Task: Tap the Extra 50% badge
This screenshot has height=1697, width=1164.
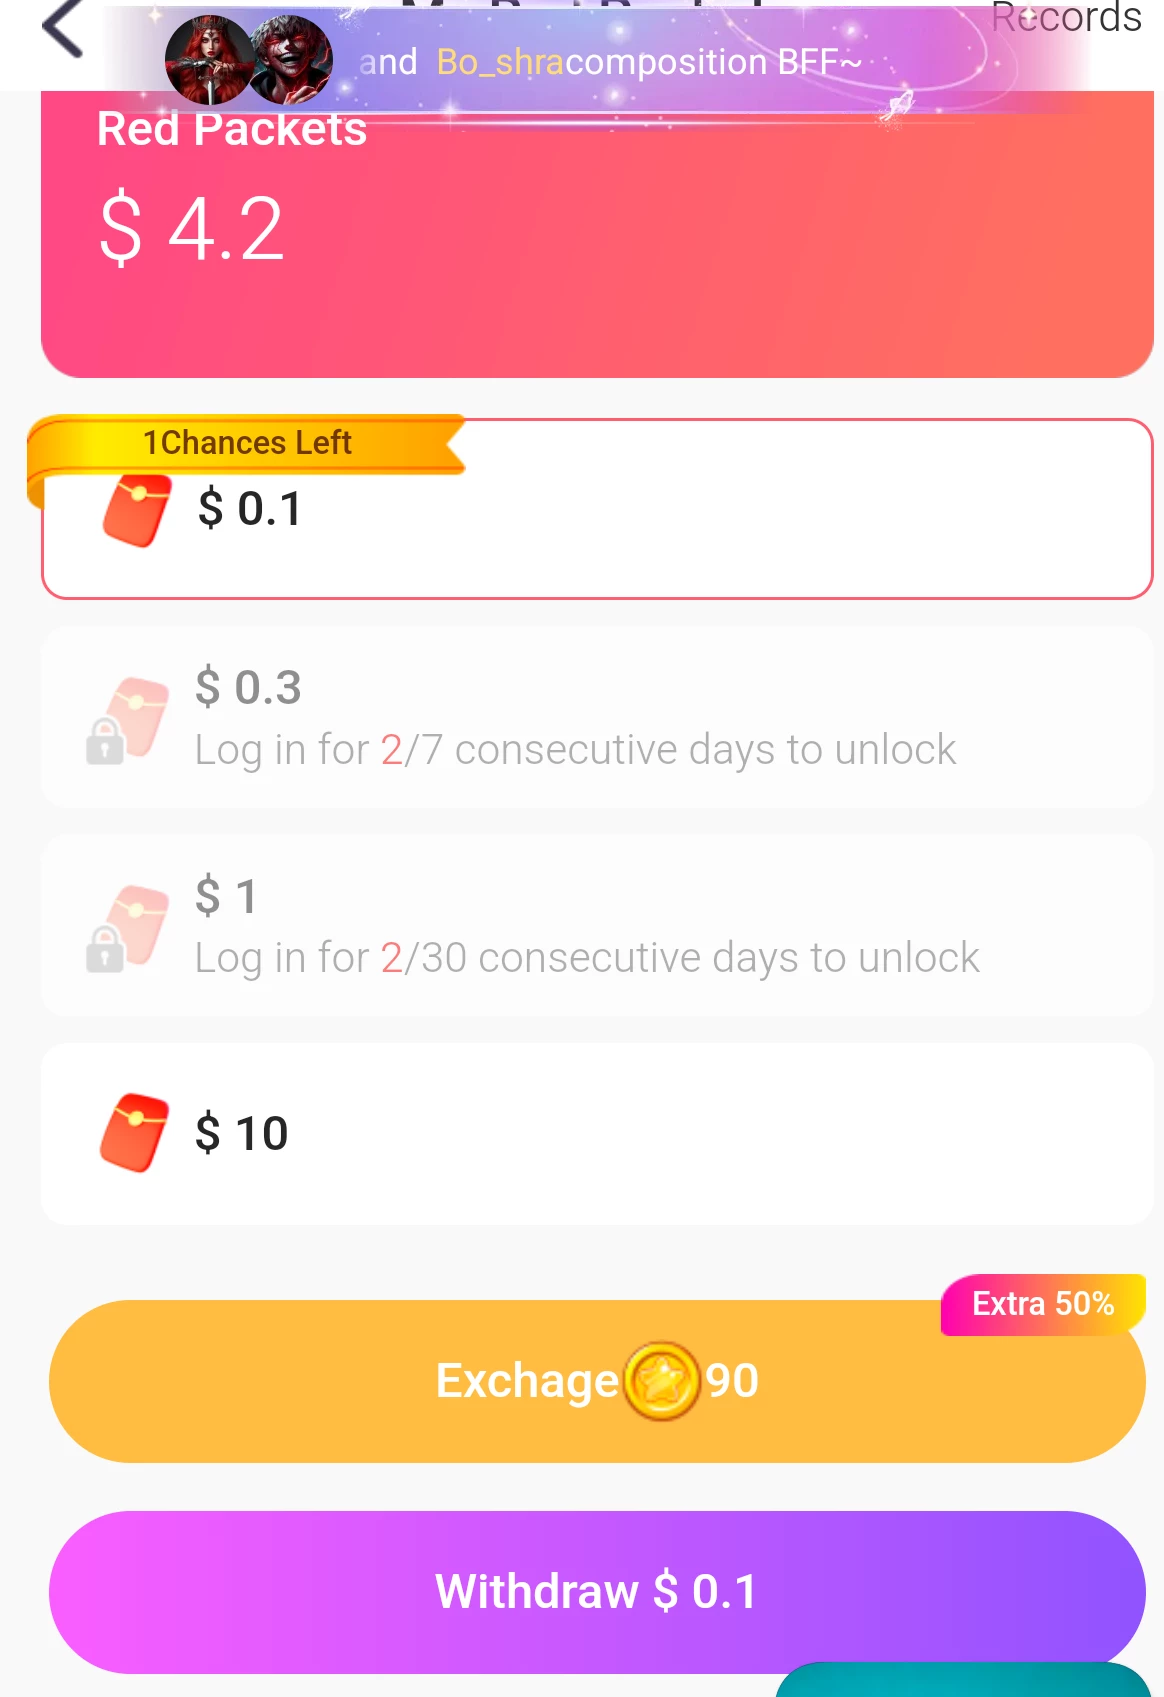Action: pos(1043,1304)
